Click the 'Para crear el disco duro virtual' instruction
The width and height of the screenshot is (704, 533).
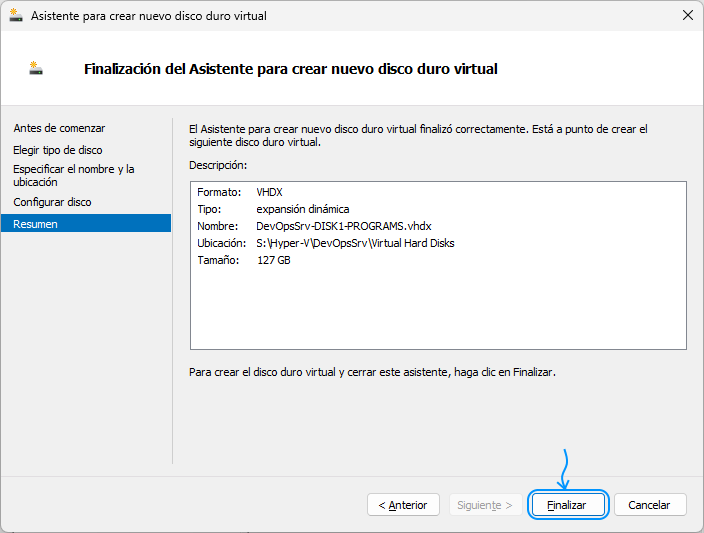372,372
